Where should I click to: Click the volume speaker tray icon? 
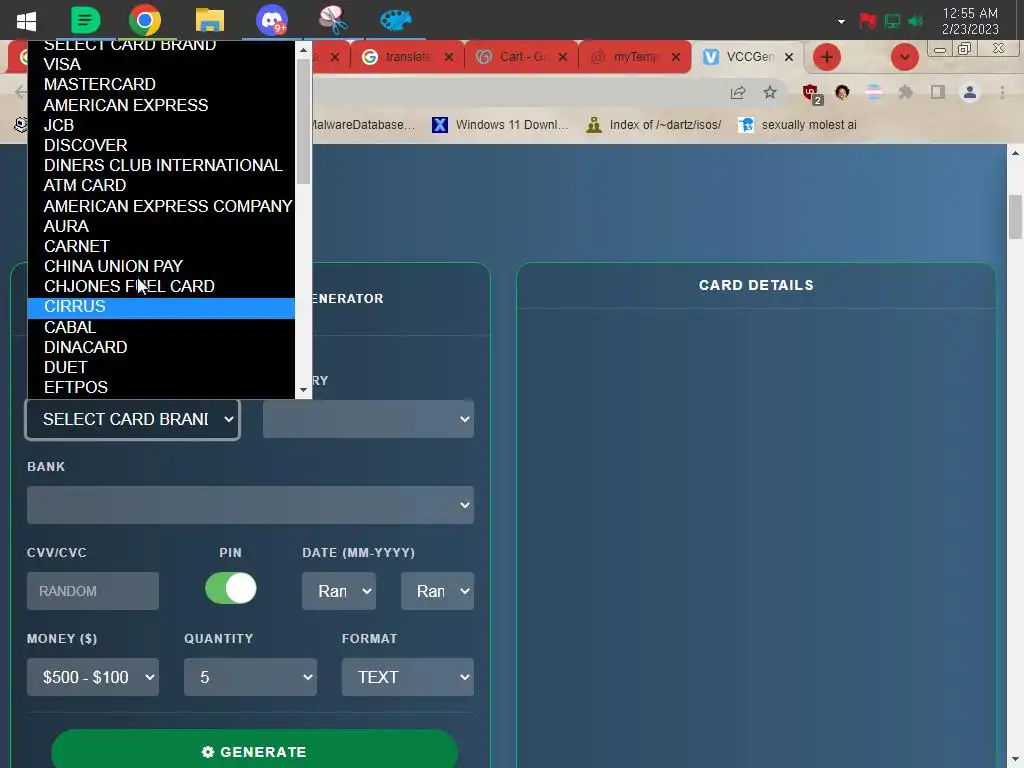tap(916, 22)
